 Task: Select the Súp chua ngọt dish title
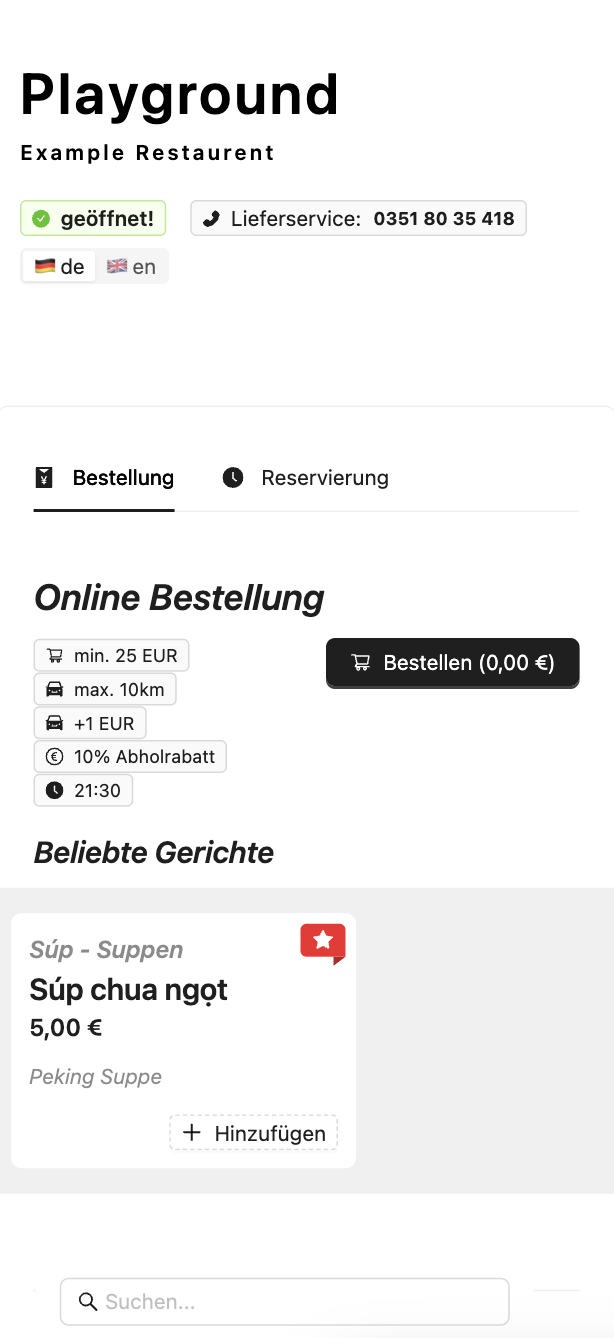point(129,990)
